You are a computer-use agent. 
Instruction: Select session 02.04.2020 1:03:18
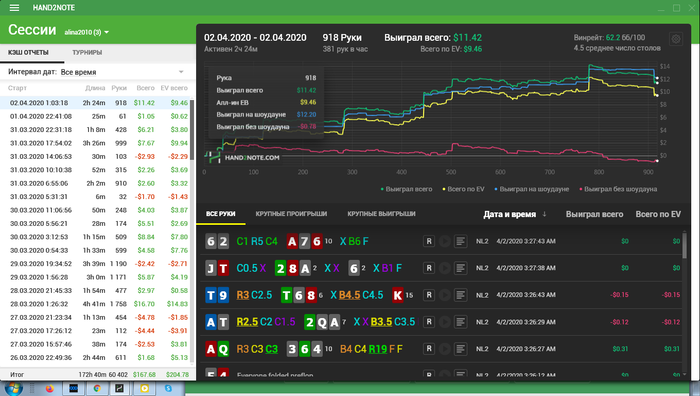click(95, 103)
